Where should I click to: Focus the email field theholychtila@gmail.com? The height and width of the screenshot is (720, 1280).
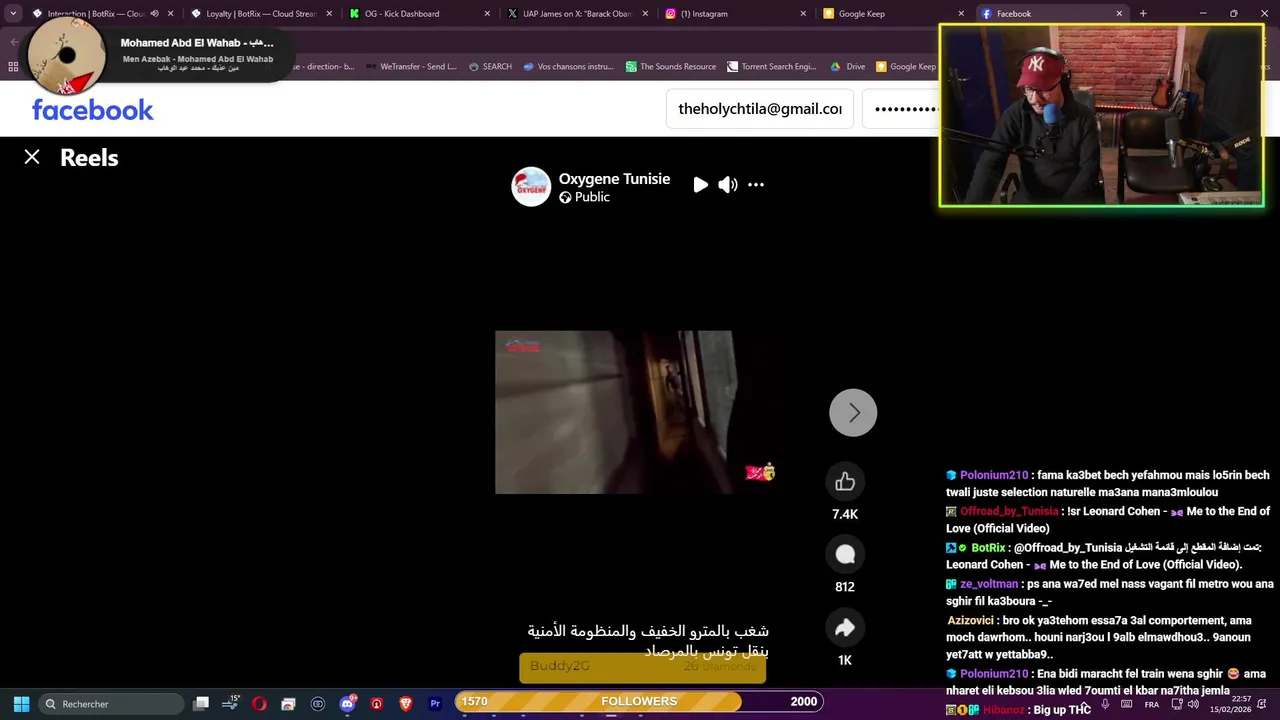[760, 108]
